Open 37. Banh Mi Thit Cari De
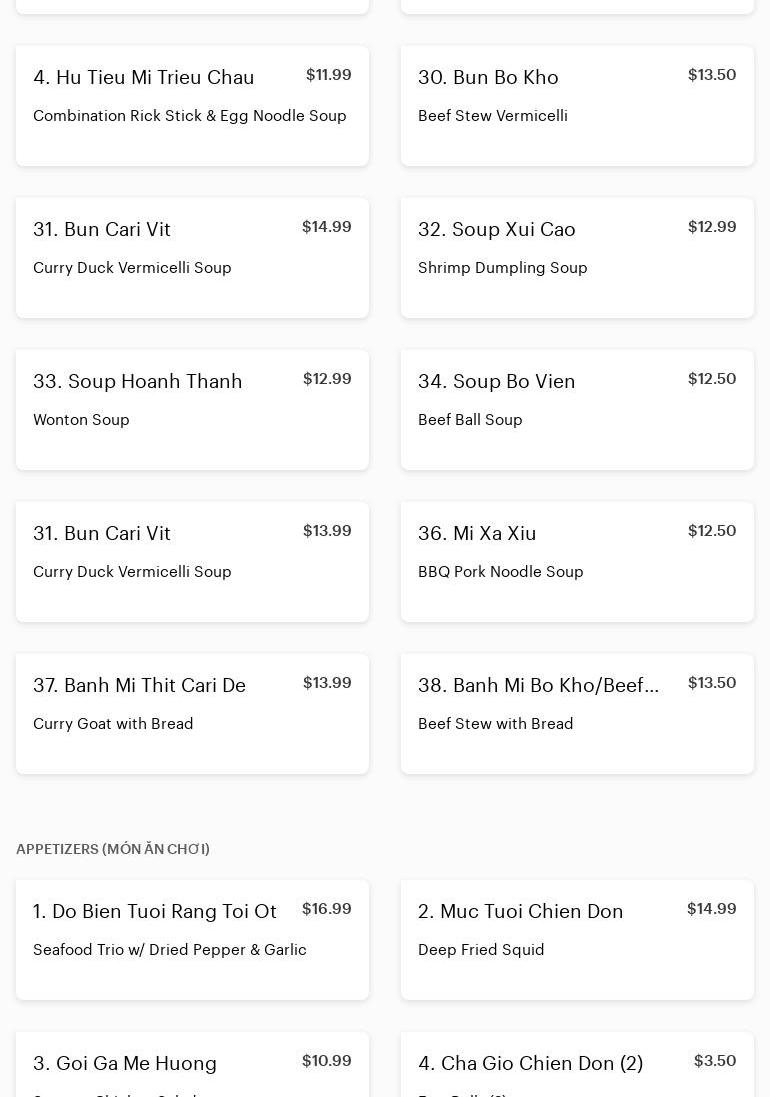 pos(192,713)
